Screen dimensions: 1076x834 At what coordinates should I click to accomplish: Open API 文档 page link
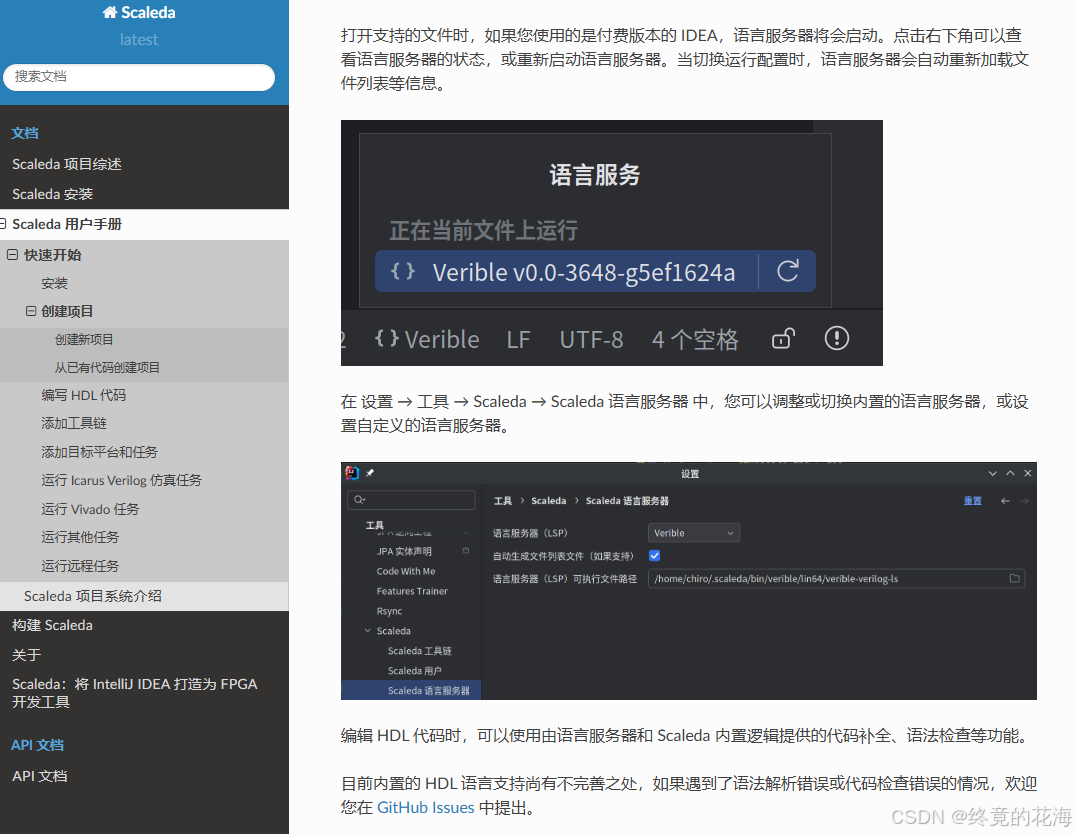tap(39, 776)
